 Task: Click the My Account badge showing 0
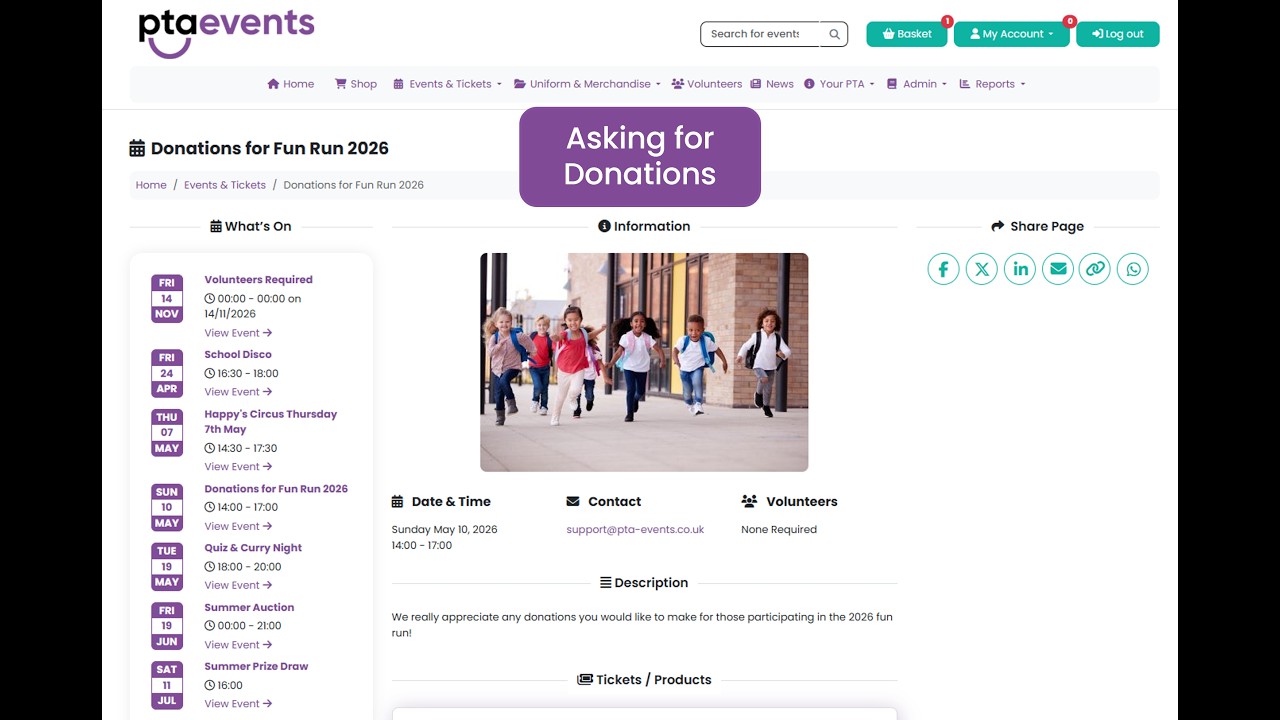tap(1070, 21)
